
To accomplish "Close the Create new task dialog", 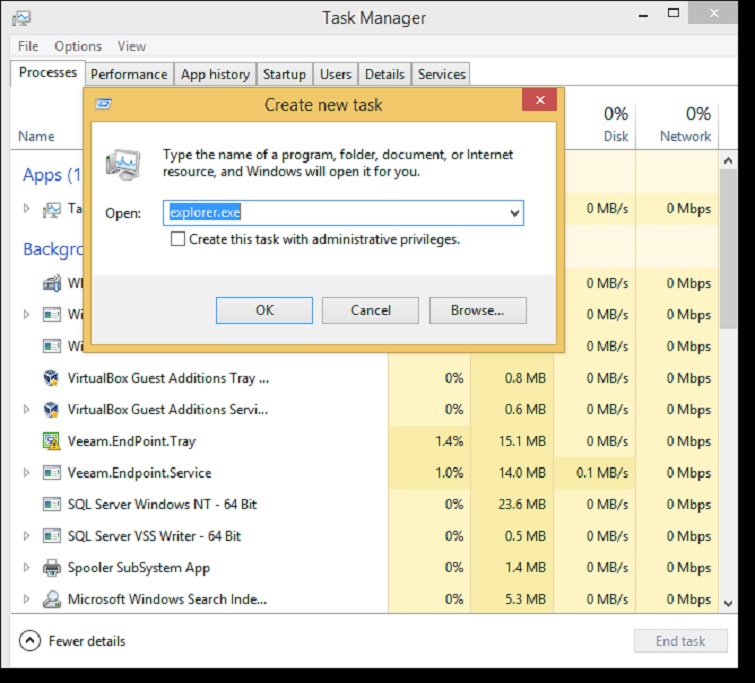I will pyautogui.click(x=539, y=101).
